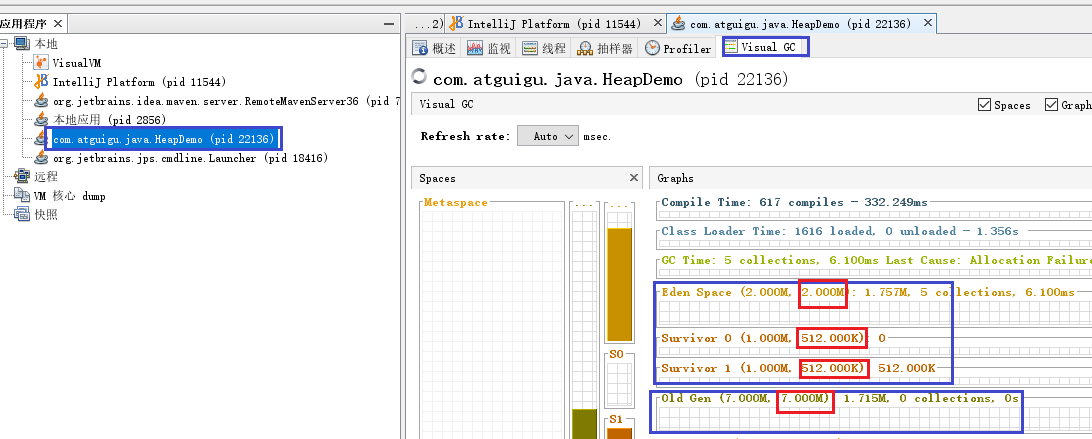This screenshot has width=1092, height=439.
Task: Click the Survivor 0 graph label
Action: [773, 338]
